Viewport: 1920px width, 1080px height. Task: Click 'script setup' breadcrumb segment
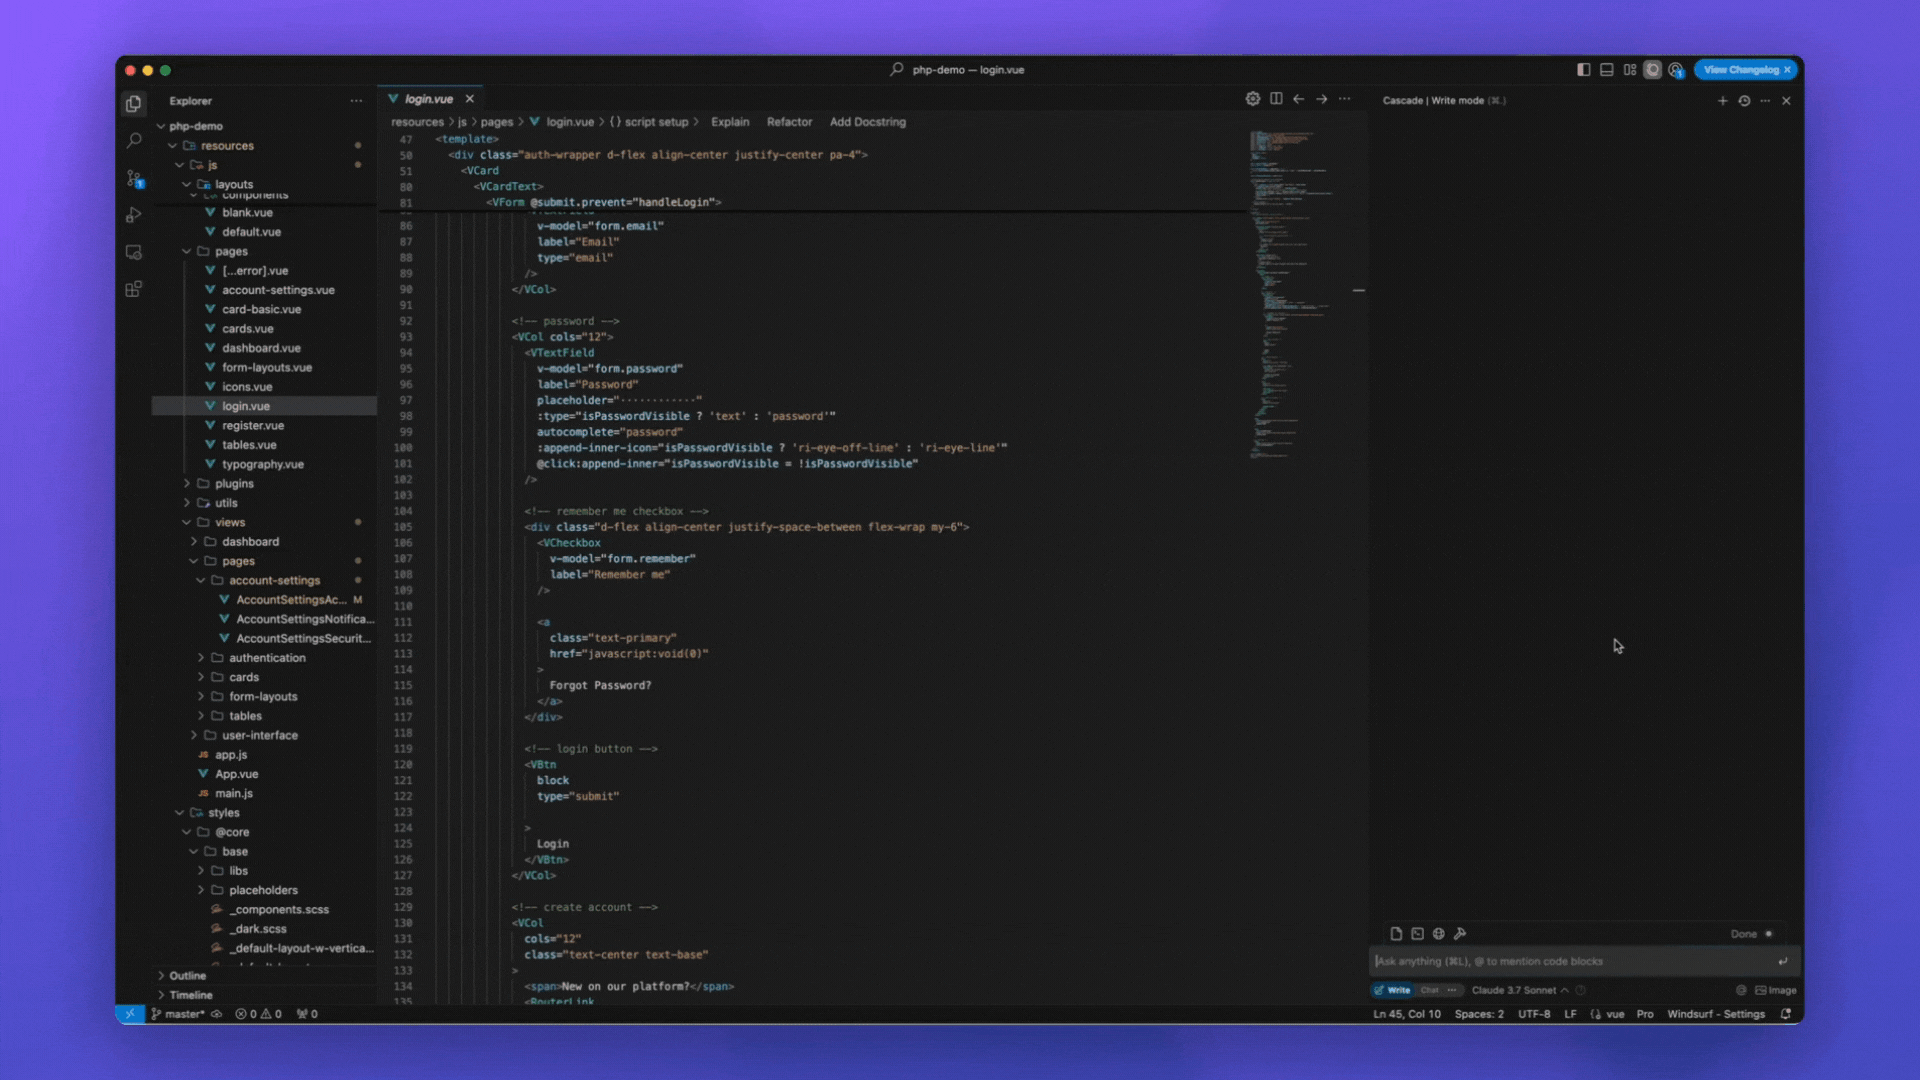[x=656, y=122]
